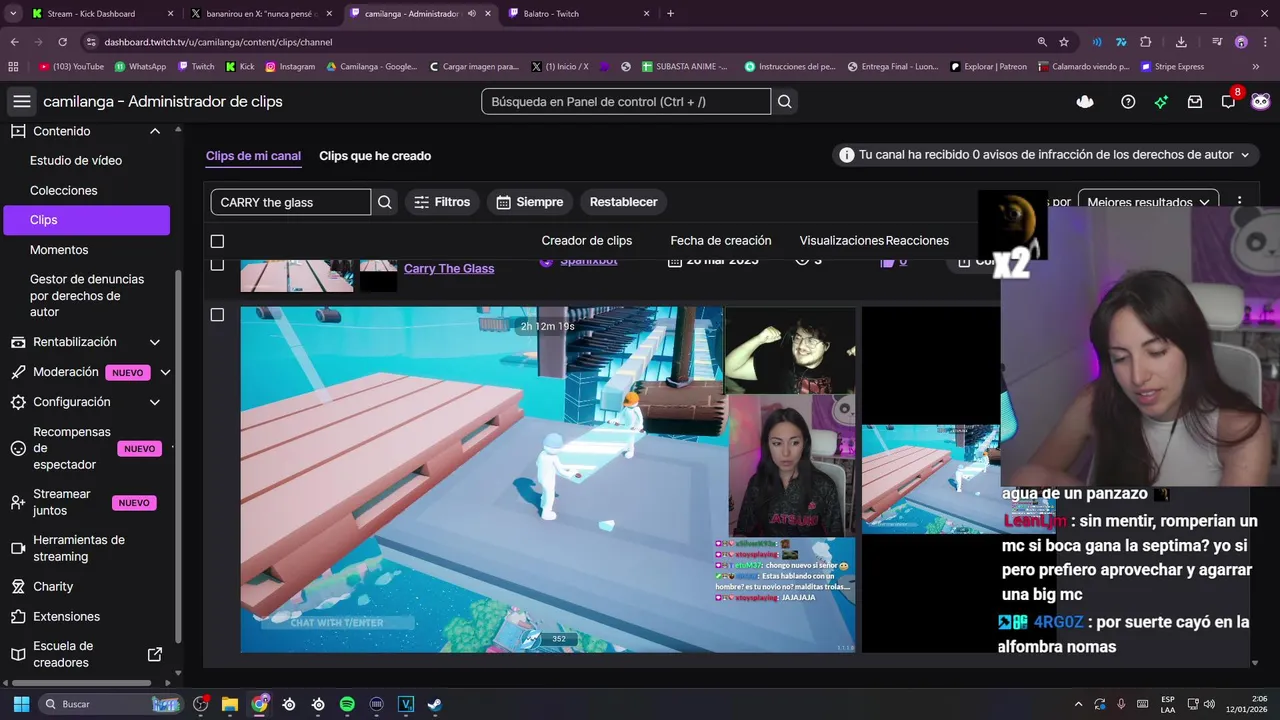Switch to Clips de mi canal tab

click(x=253, y=156)
